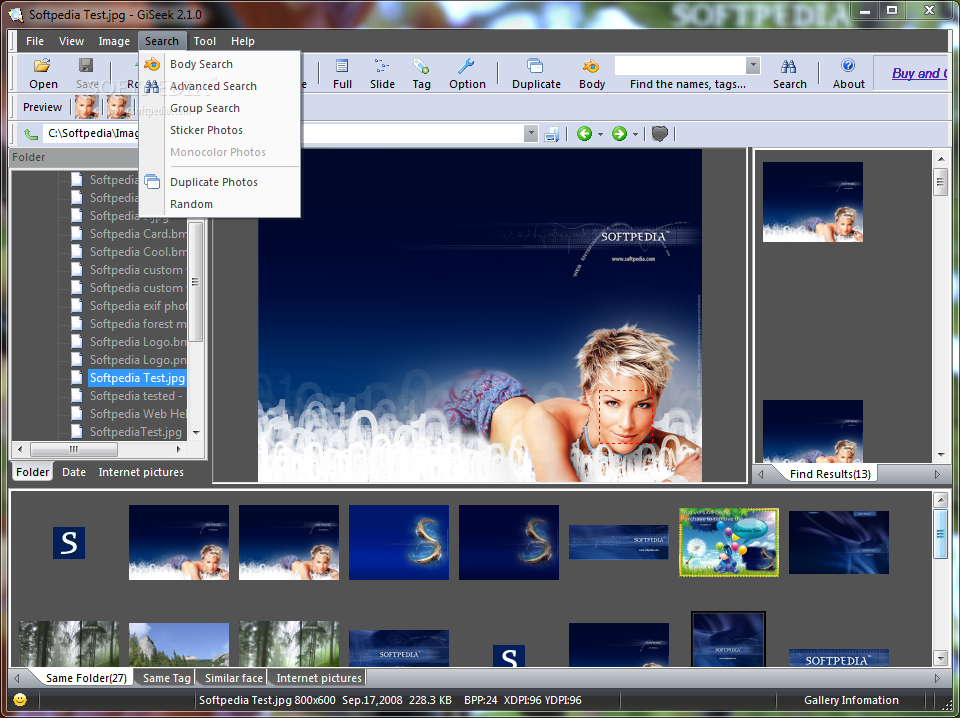The image size is (960, 718).
Task: Select the Softpedia exif phot file entry
Action: point(138,305)
